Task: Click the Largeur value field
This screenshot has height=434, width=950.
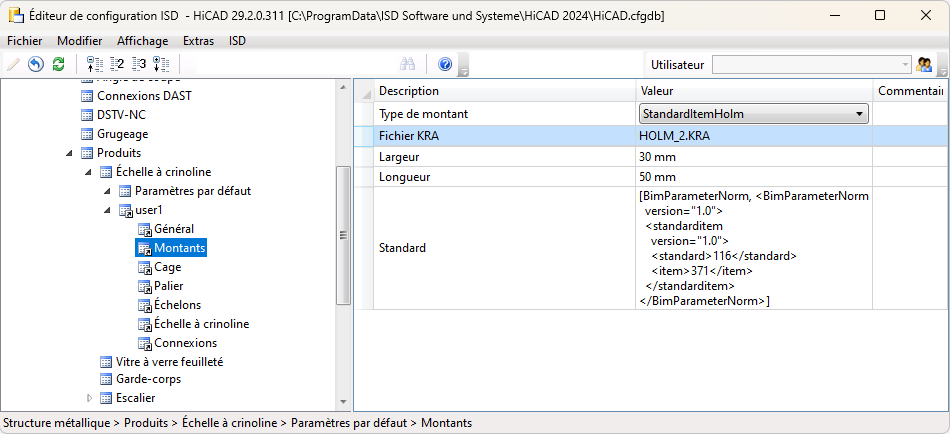Action: [754, 157]
